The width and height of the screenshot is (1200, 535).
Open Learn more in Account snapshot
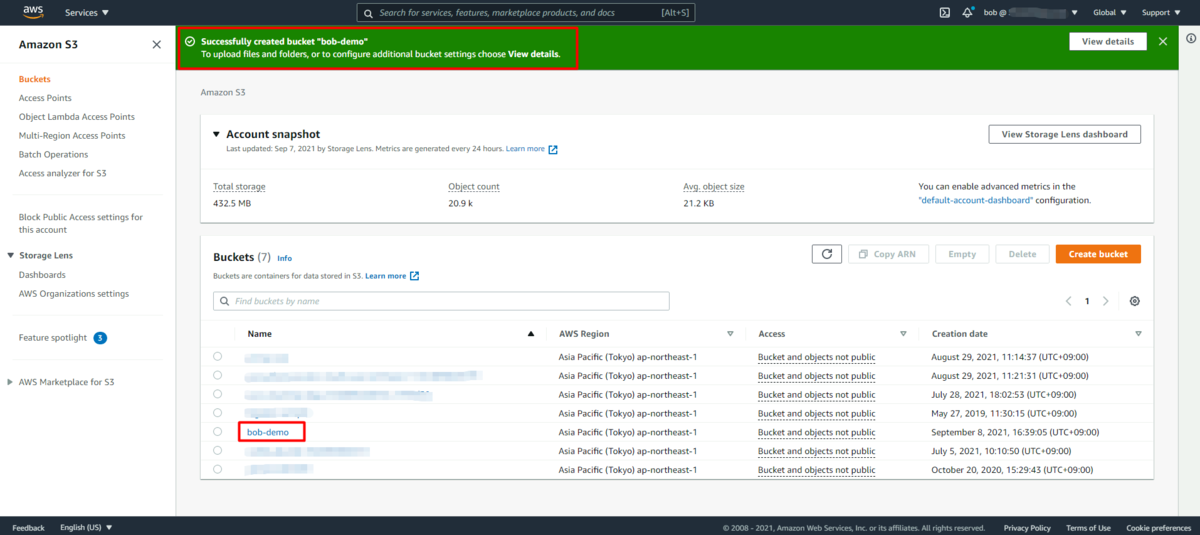(531, 149)
